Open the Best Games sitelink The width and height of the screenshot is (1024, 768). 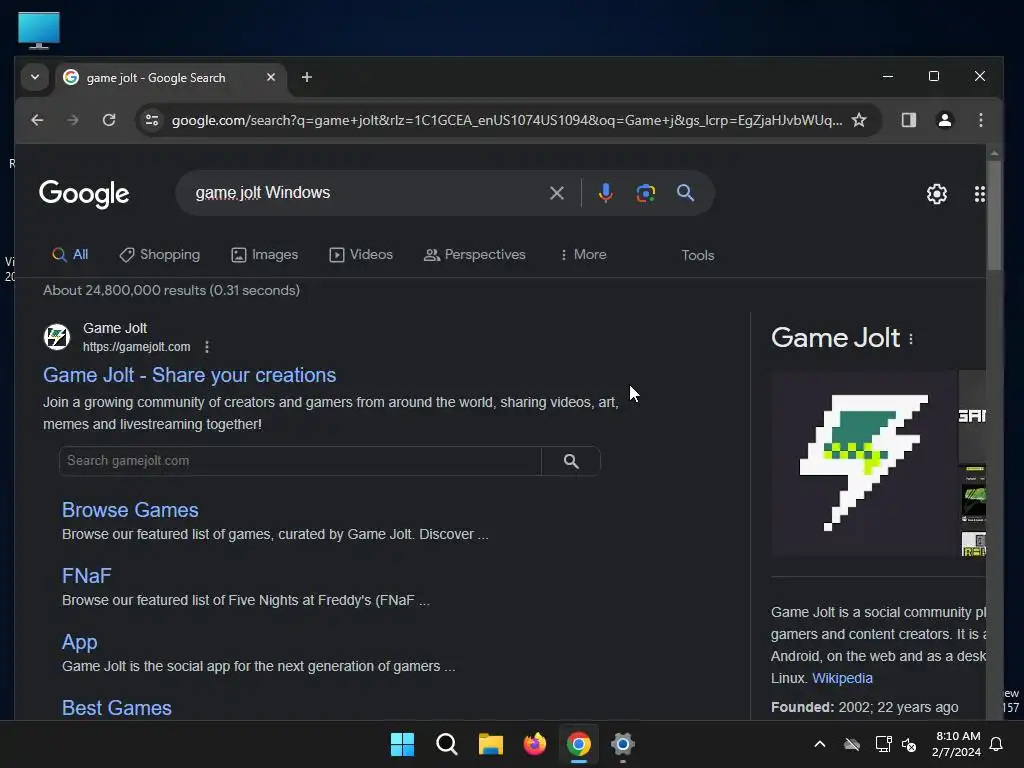point(117,708)
